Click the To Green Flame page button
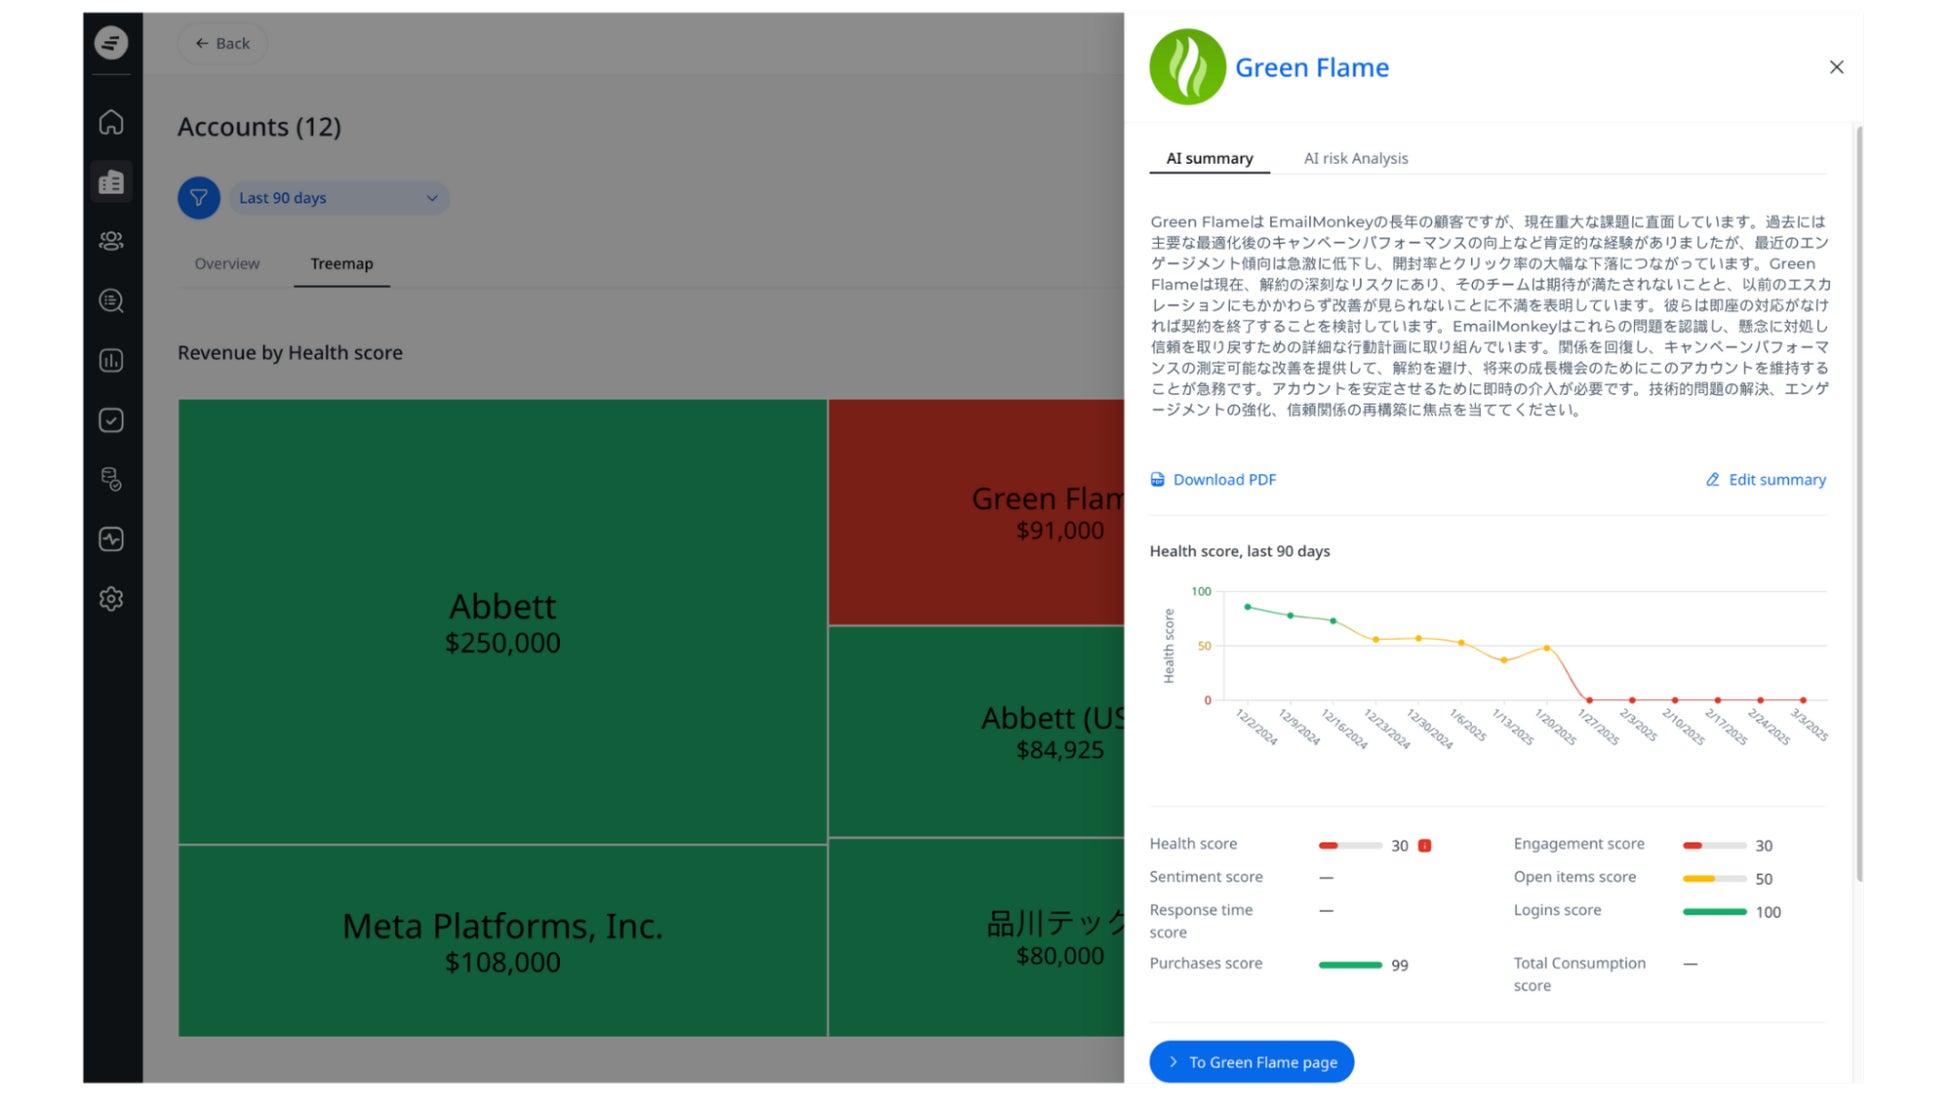The height and width of the screenshot is (1097, 1950). [x=1251, y=1062]
